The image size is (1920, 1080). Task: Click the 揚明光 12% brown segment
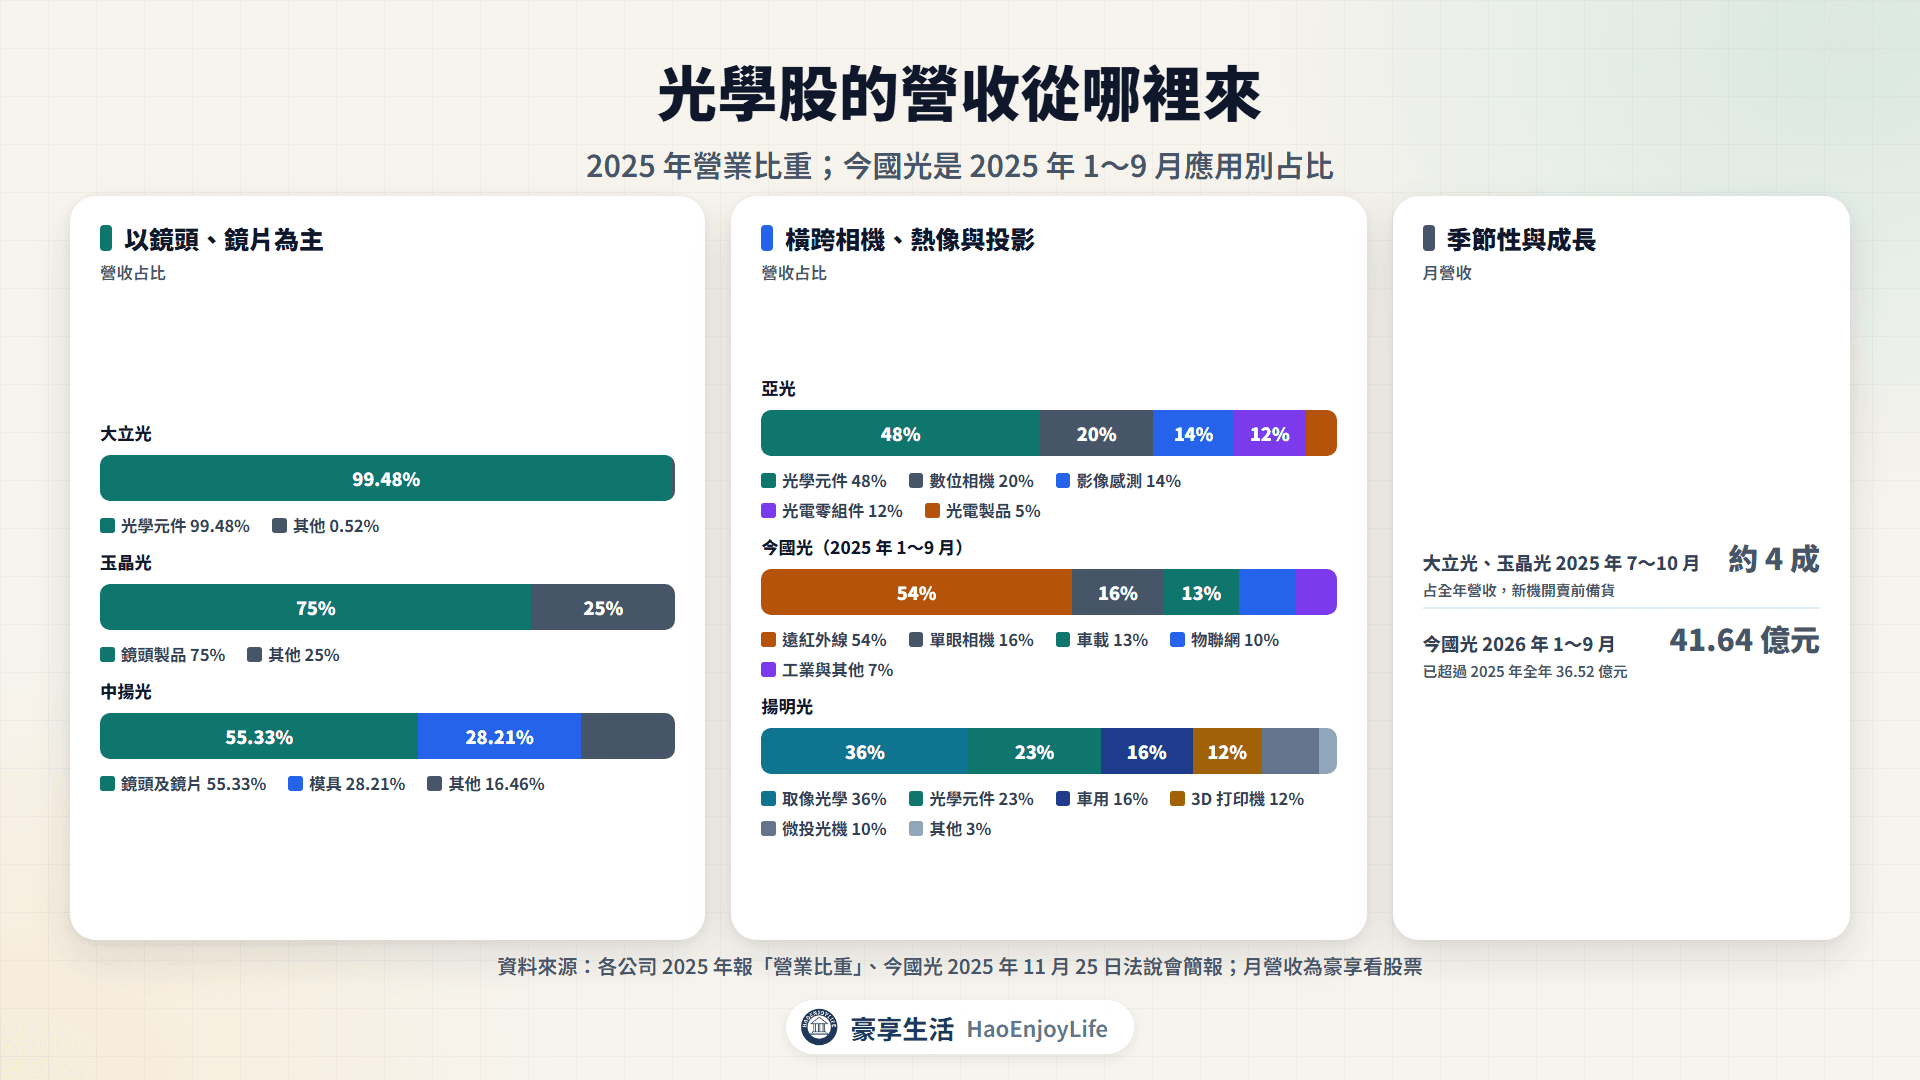point(1227,751)
